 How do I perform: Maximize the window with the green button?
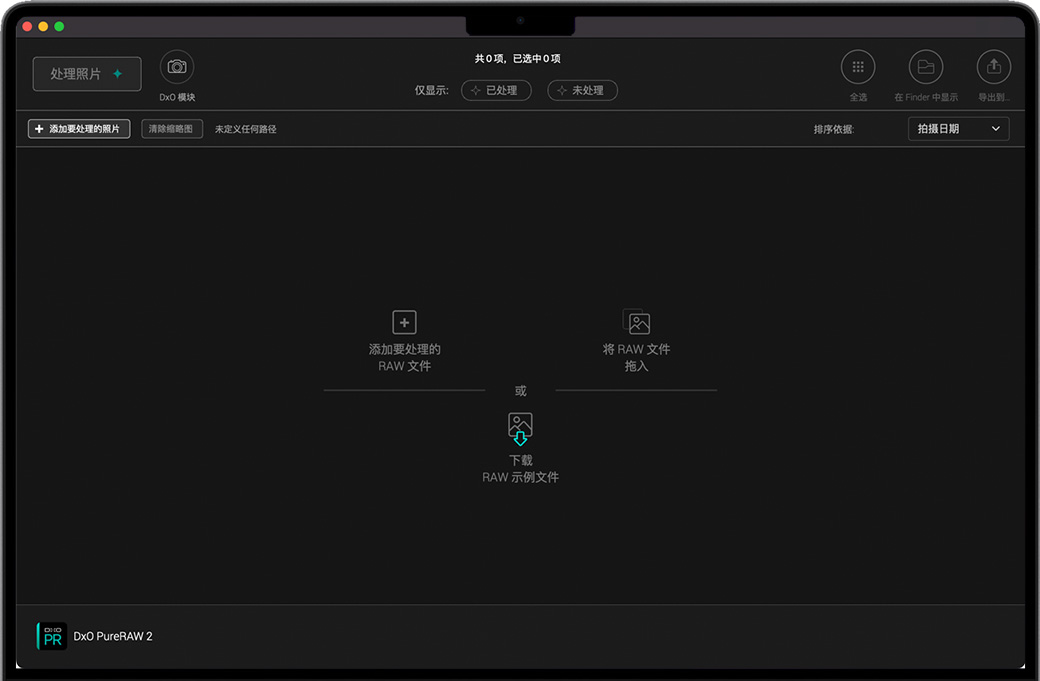click(x=59, y=26)
